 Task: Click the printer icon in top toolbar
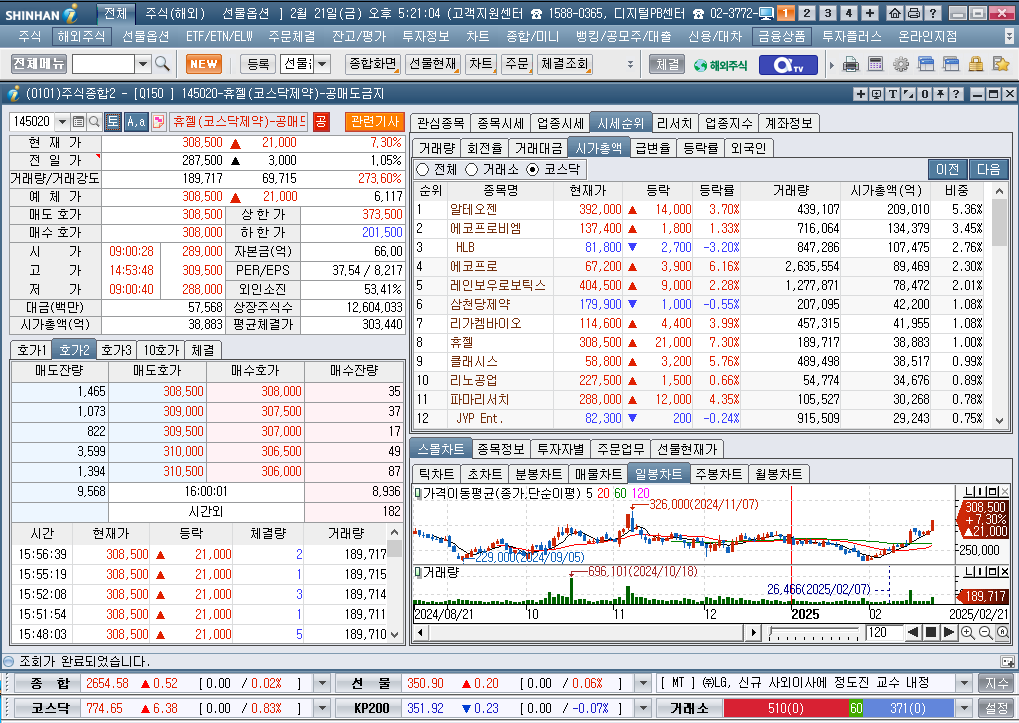point(851,64)
